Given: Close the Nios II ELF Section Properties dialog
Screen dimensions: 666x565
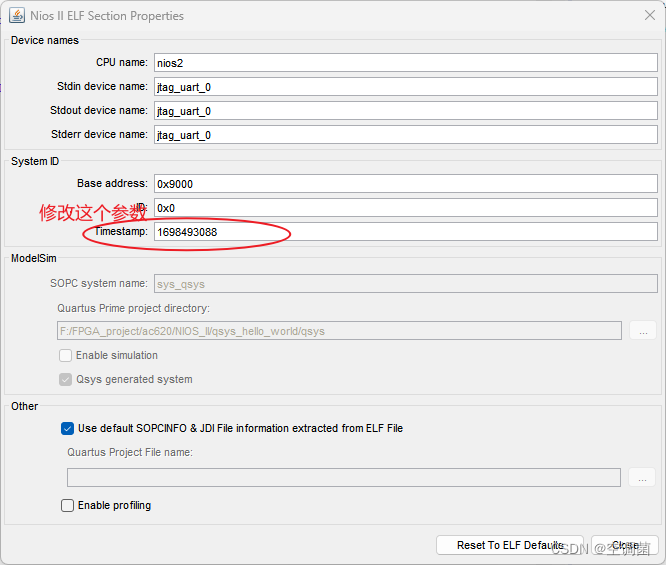Looking at the screenshot, I should pyautogui.click(x=649, y=15).
